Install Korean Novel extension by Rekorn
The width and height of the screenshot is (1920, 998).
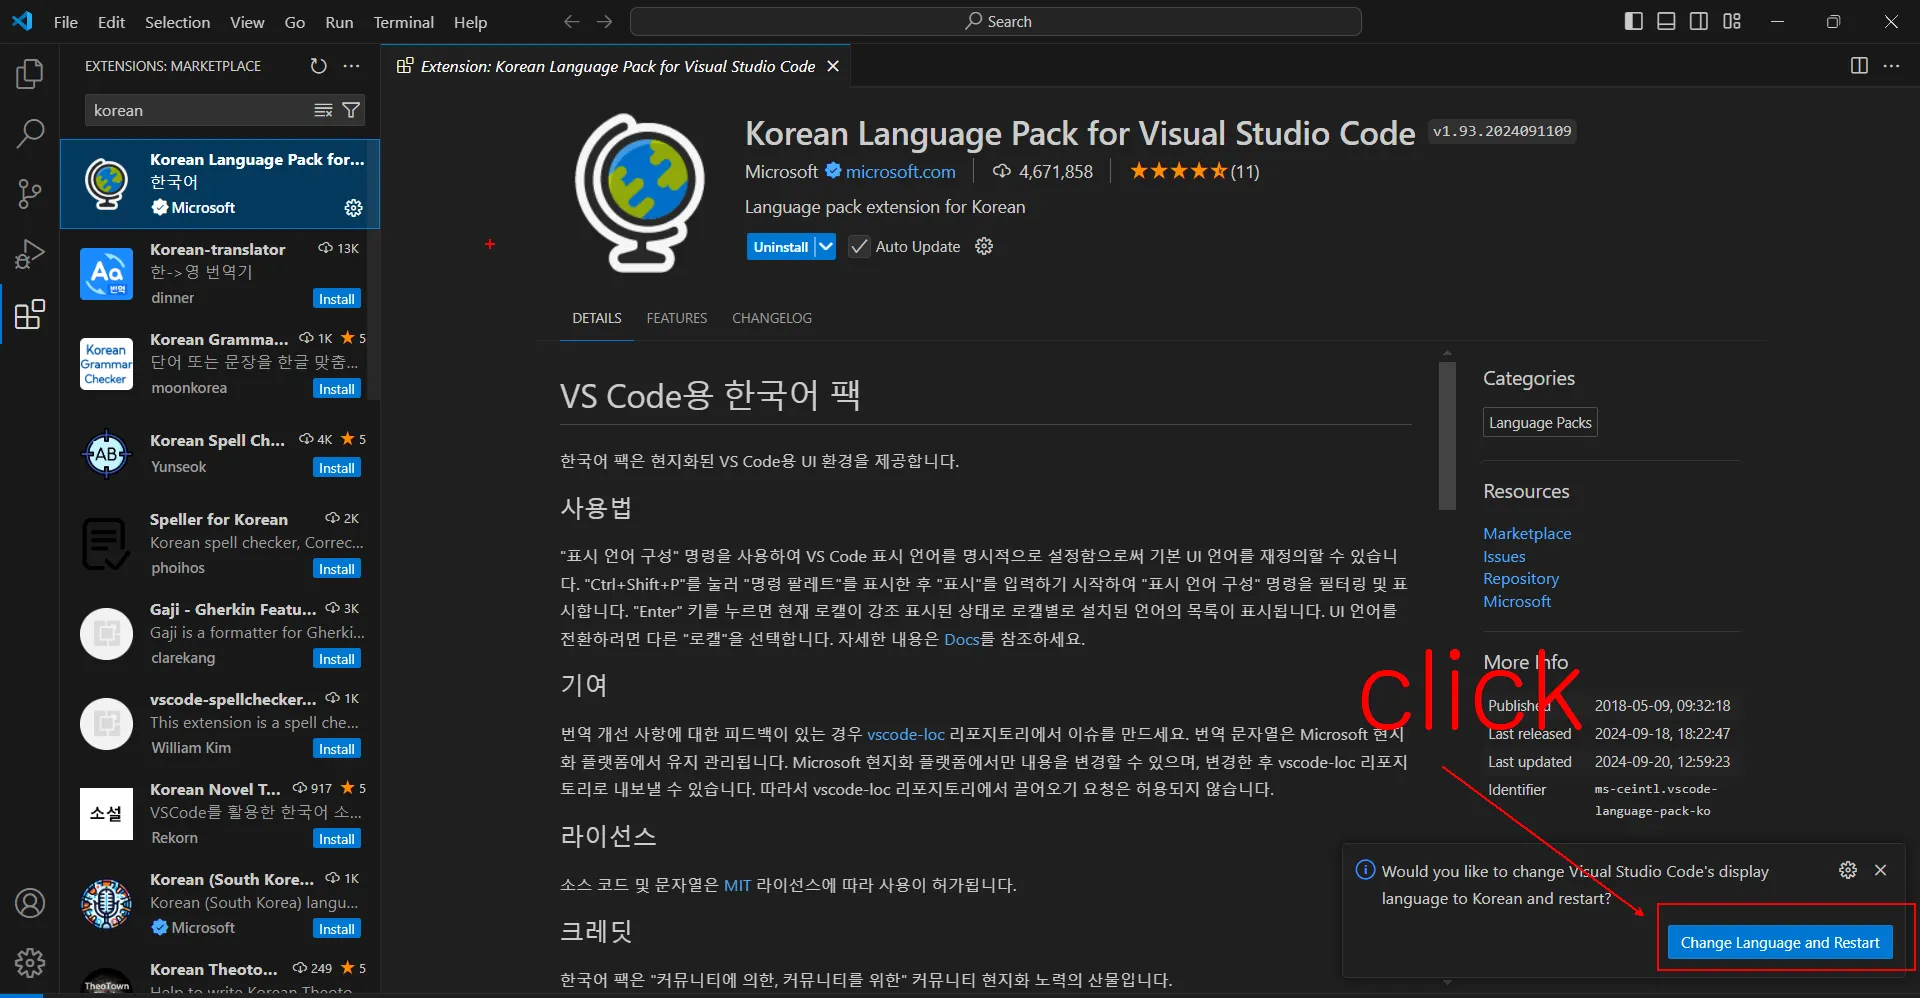[337, 839]
